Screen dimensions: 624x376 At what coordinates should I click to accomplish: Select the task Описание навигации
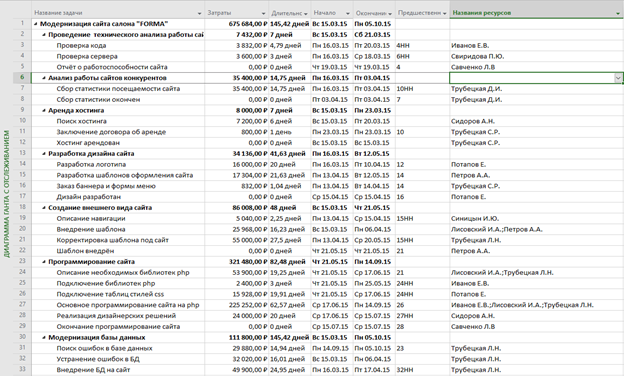point(91,218)
